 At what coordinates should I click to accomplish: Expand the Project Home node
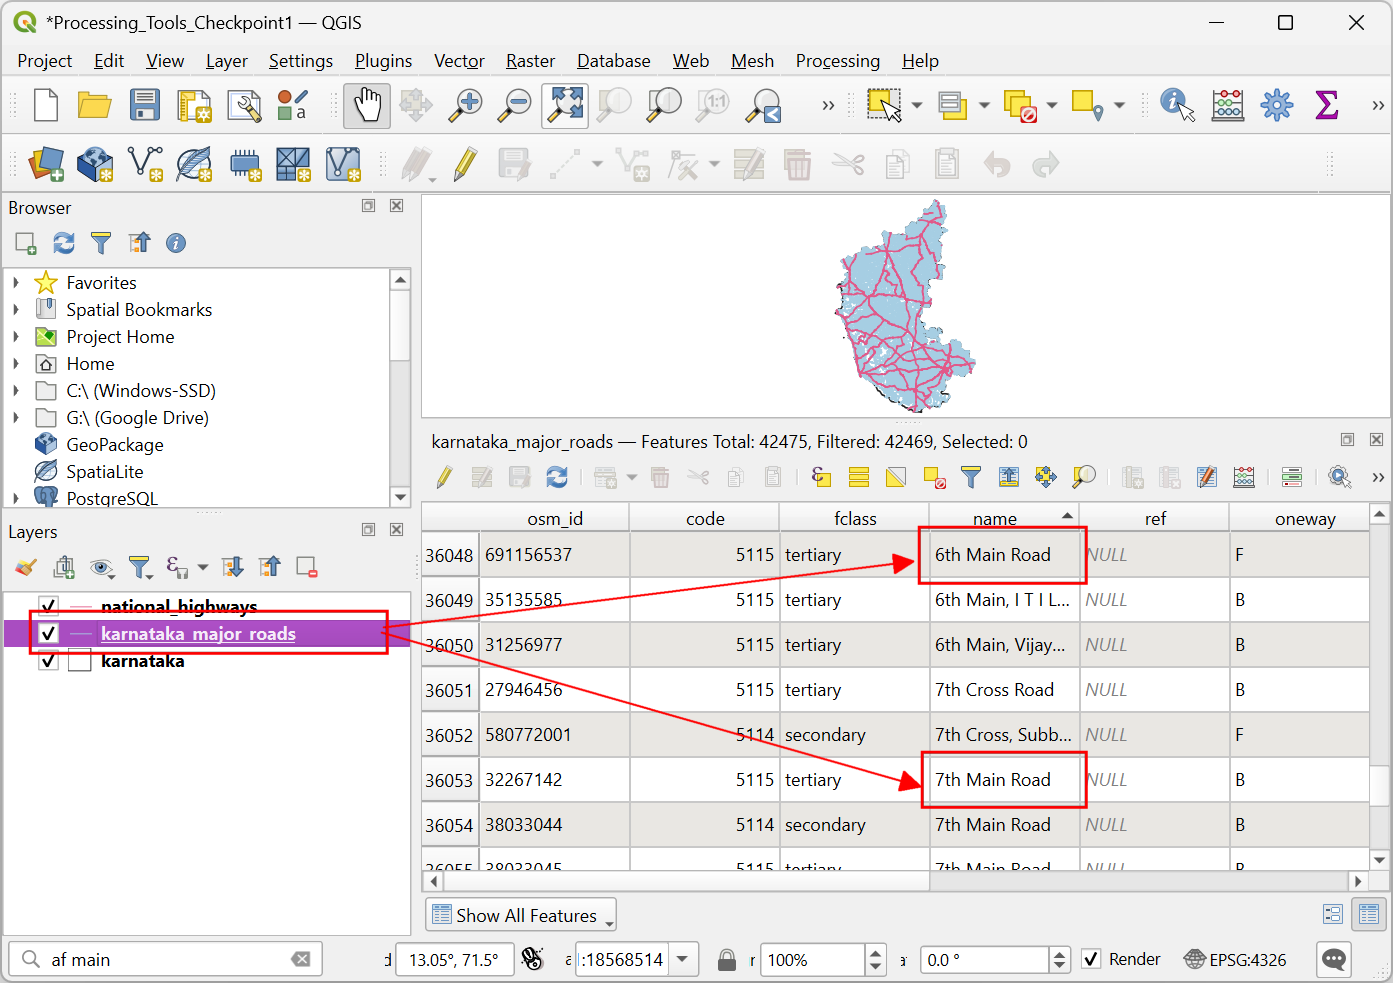click(x=16, y=337)
